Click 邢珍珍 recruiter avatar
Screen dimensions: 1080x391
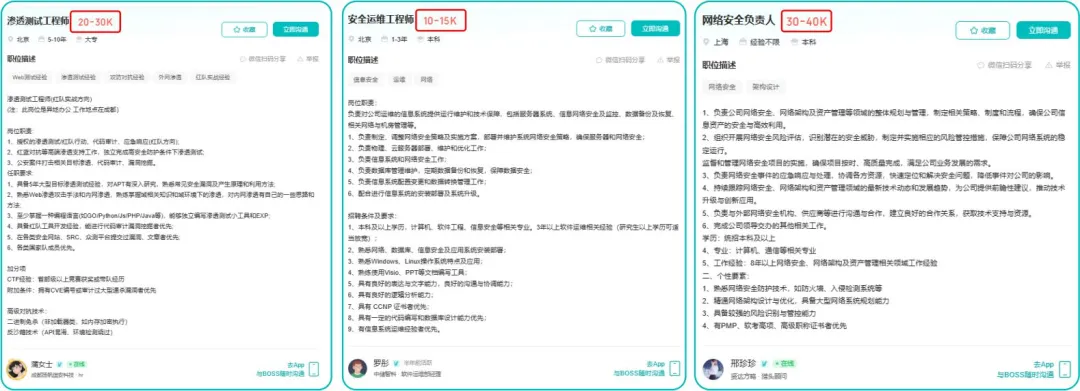(x=713, y=370)
